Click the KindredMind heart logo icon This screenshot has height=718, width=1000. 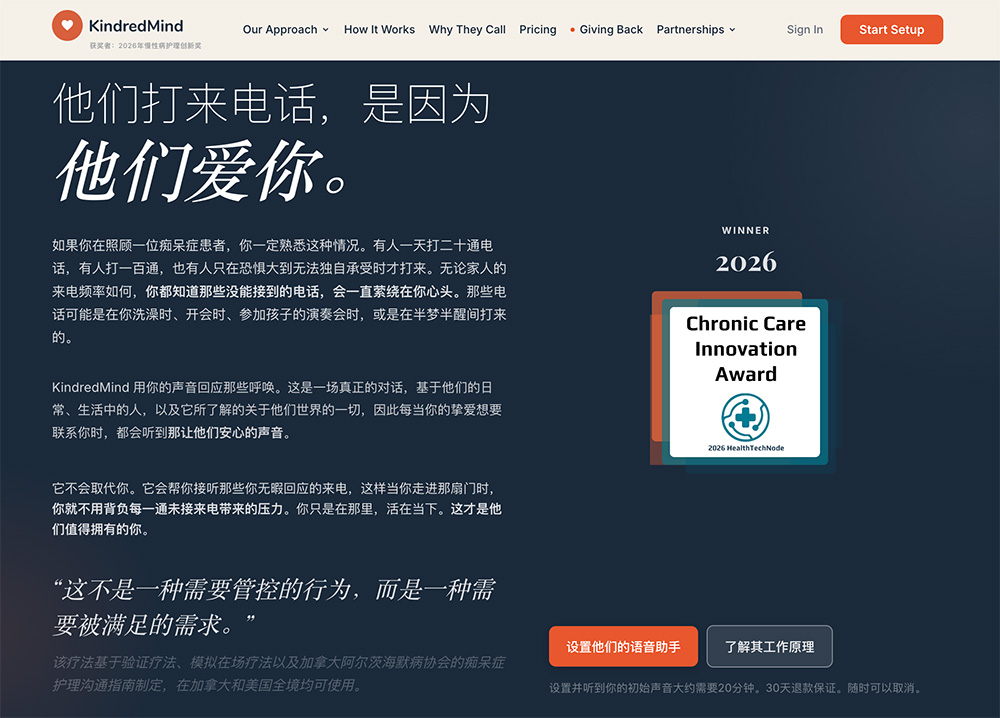[x=67, y=26]
